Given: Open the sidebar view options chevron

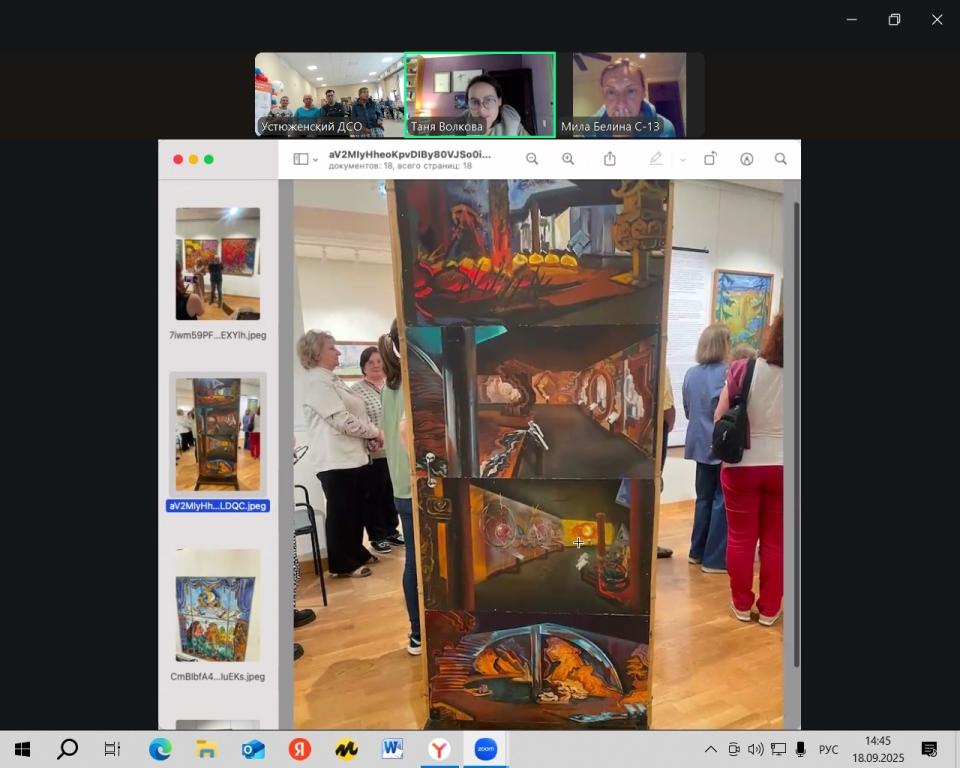Looking at the screenshot, I should tap(315, 160).
